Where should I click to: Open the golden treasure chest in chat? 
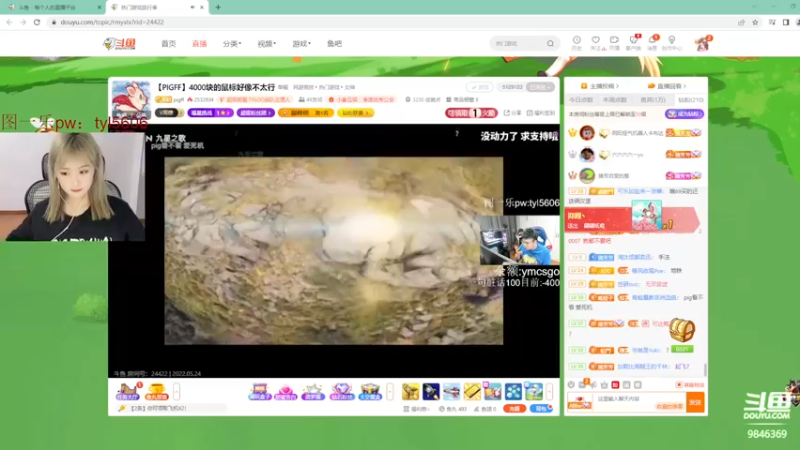[682, 330]
